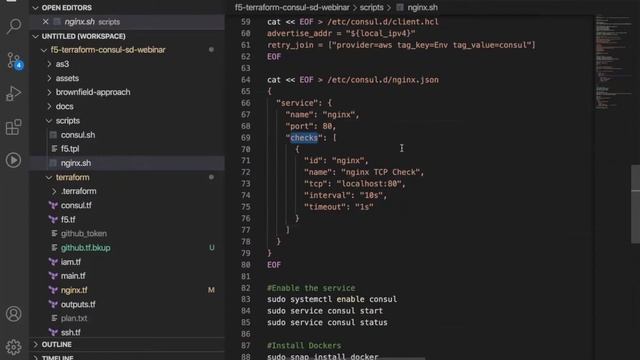Click the highlighted word checks on line 69
The height and width of the screenshot is (360, 640).
[304, 138]
